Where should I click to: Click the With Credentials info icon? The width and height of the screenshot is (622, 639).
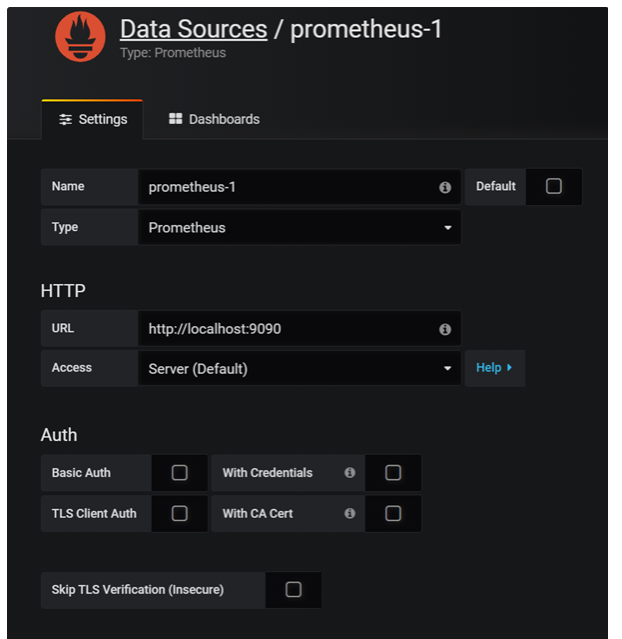click(350, 473)
